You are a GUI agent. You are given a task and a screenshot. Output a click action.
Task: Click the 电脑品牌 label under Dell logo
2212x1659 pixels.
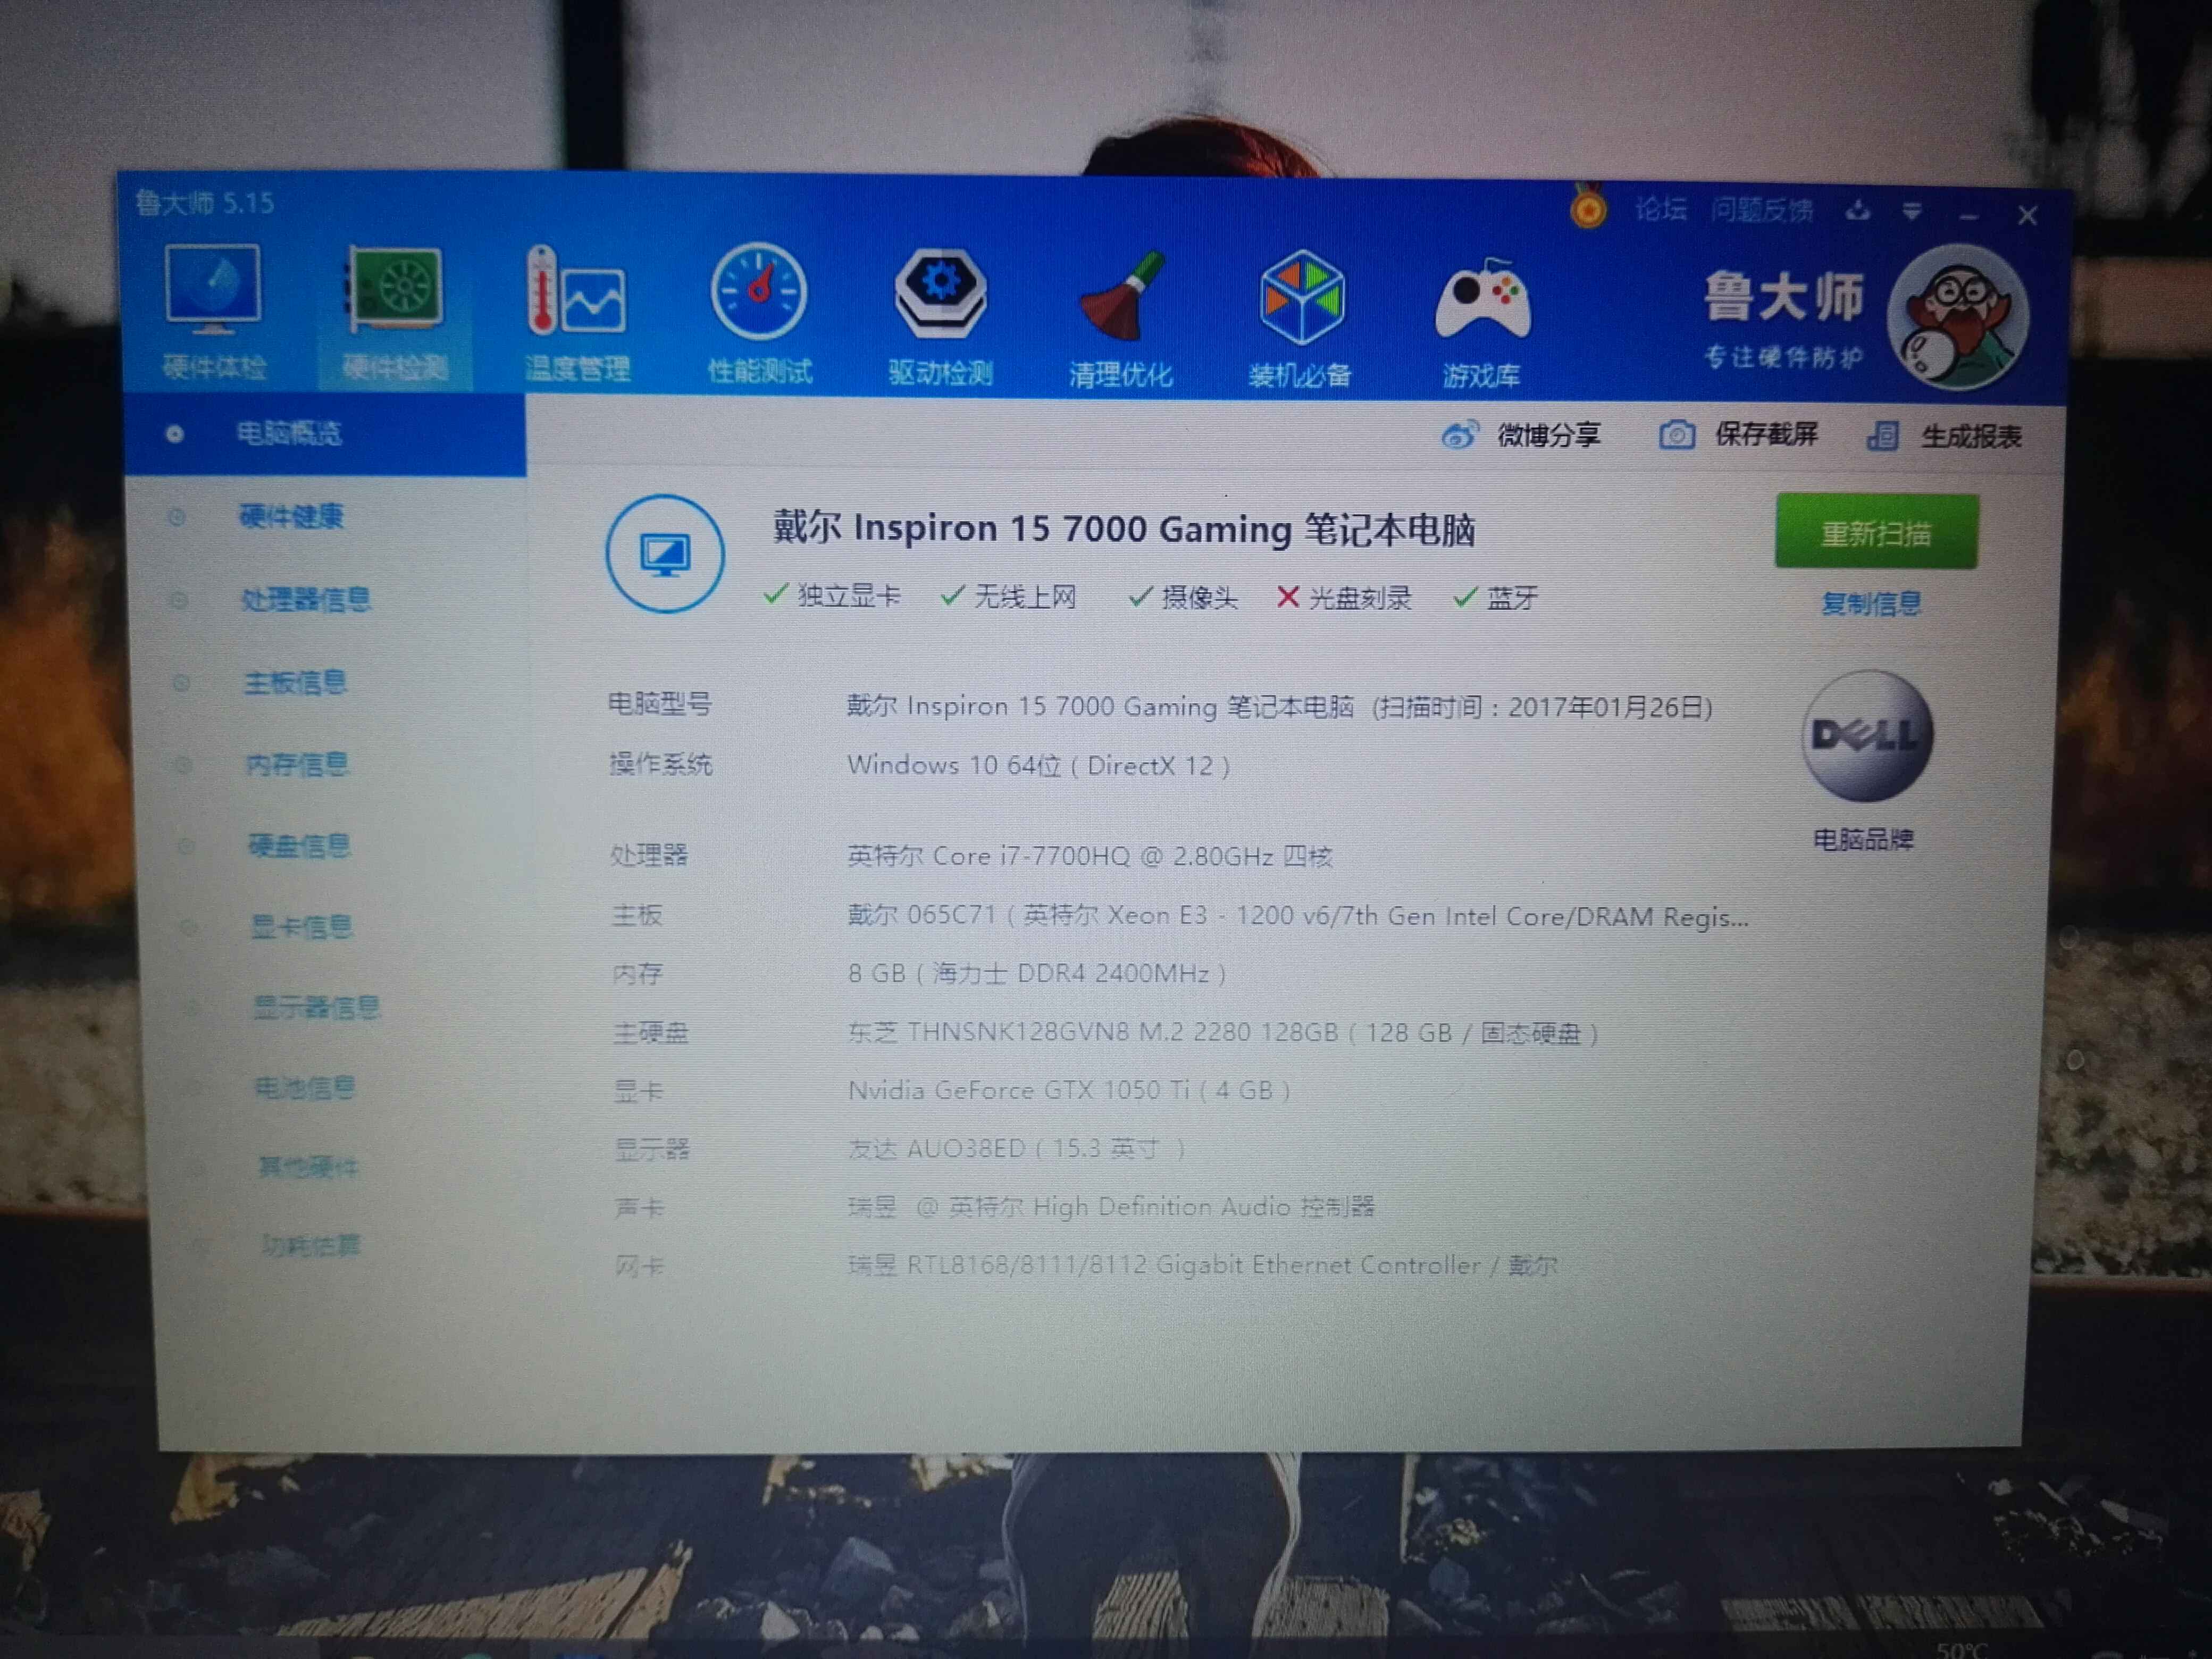point(1864,839)
